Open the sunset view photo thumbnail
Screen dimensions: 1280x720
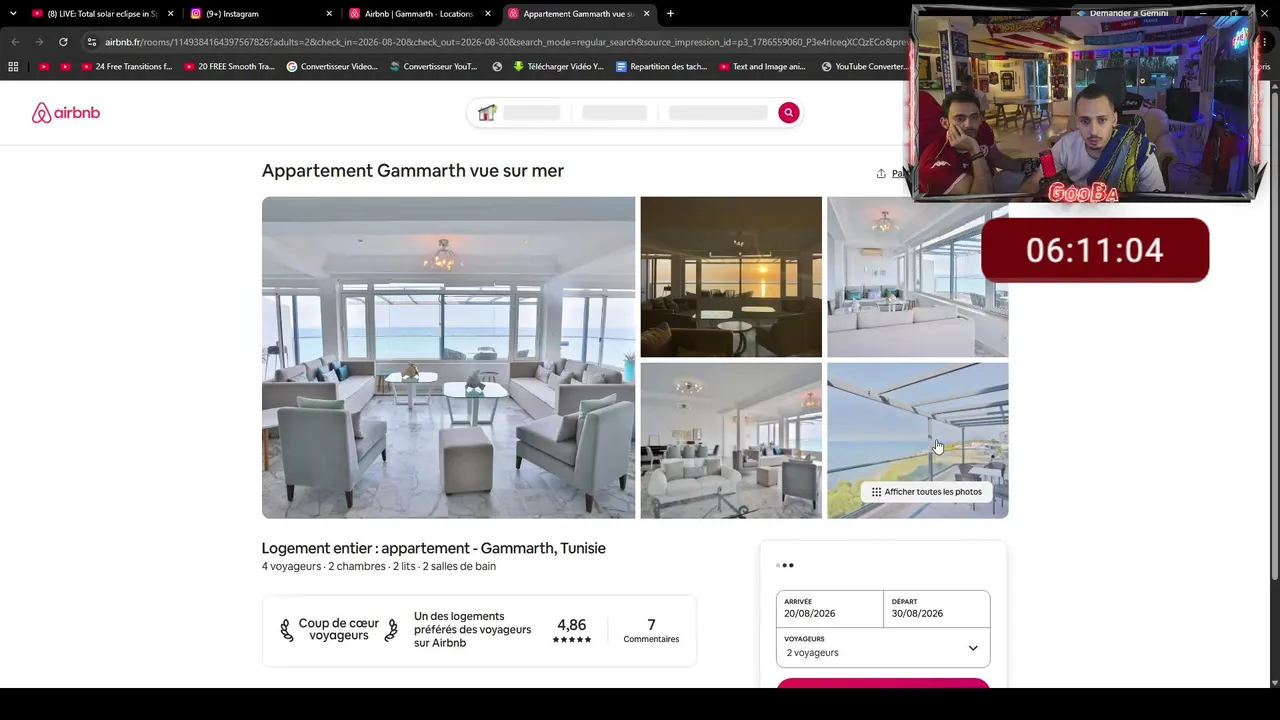[x=731, y=277]
